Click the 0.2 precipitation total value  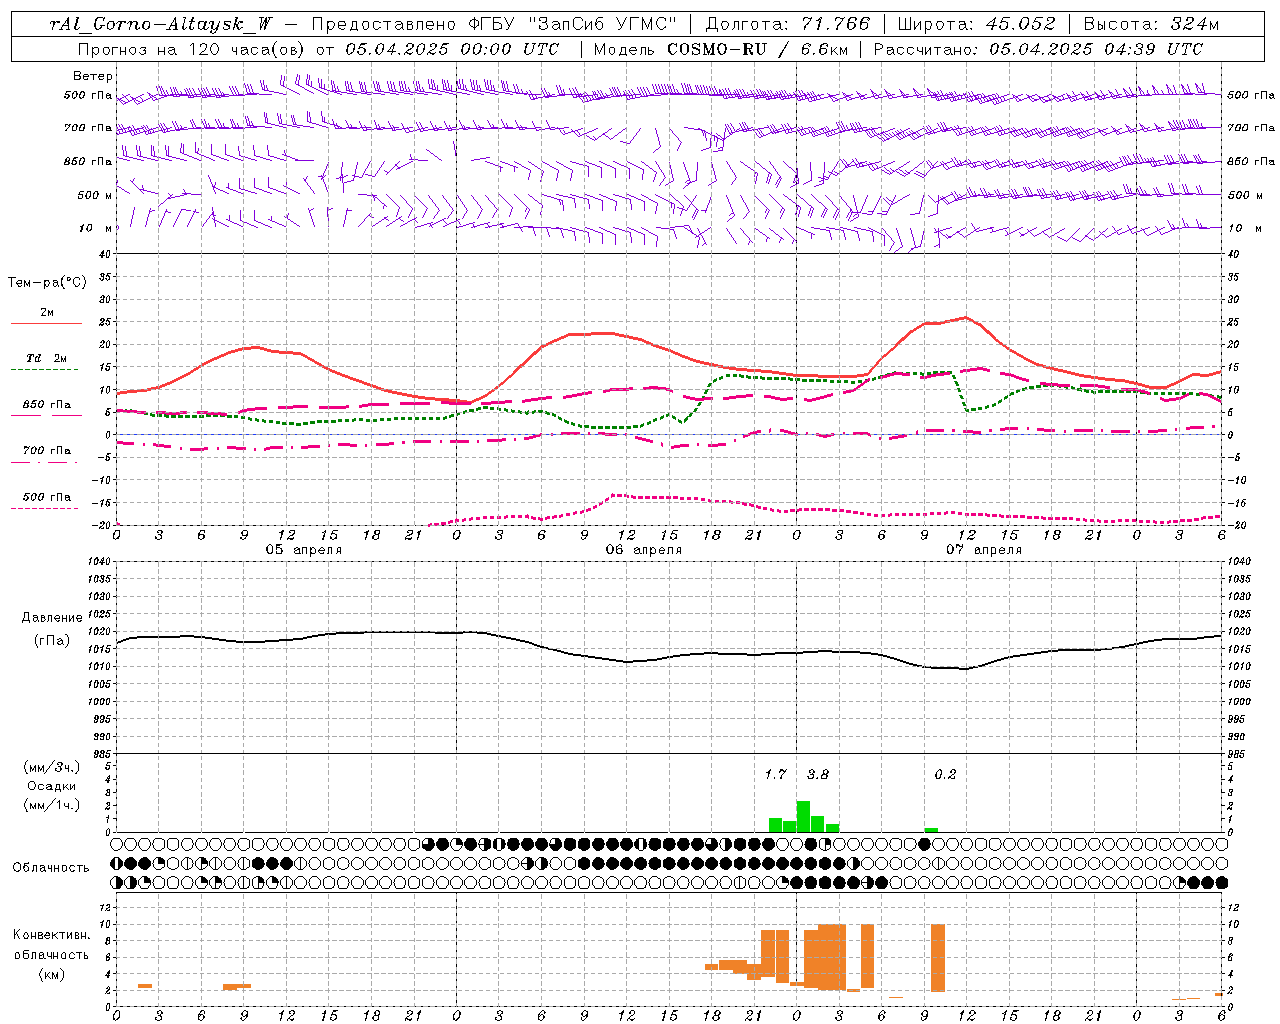[945, 774]
